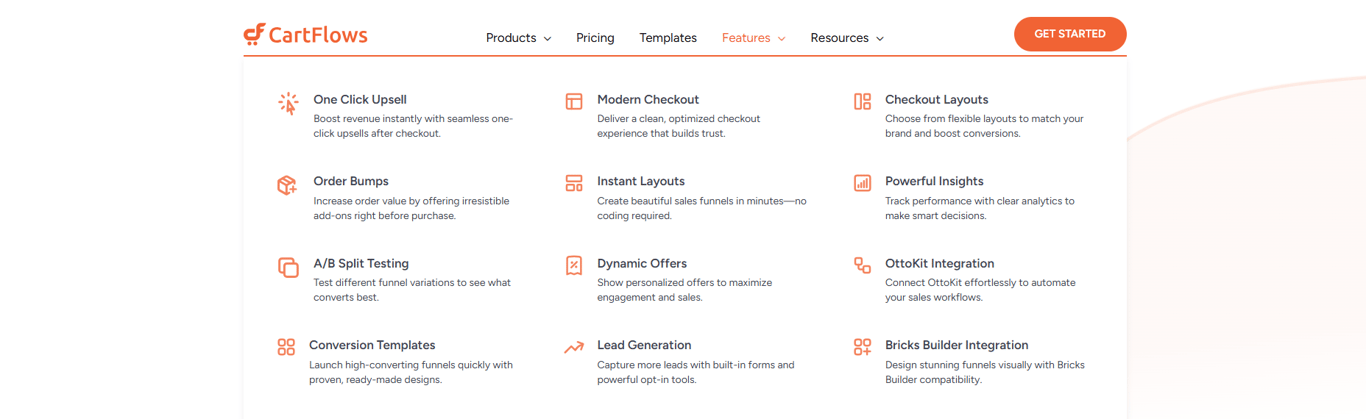The height and width of the screenshot is (419, 1366).
Task: Click the "Choose from flexible layouts" text
Action: (985, 126)
